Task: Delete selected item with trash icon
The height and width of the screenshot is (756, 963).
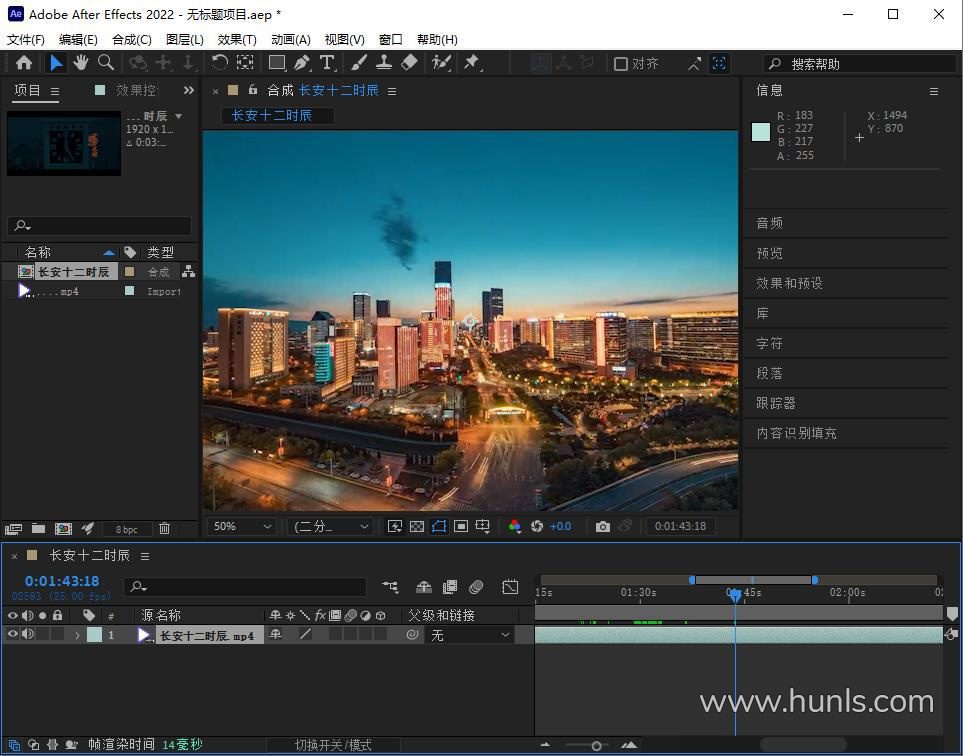Action: point(165,529)
